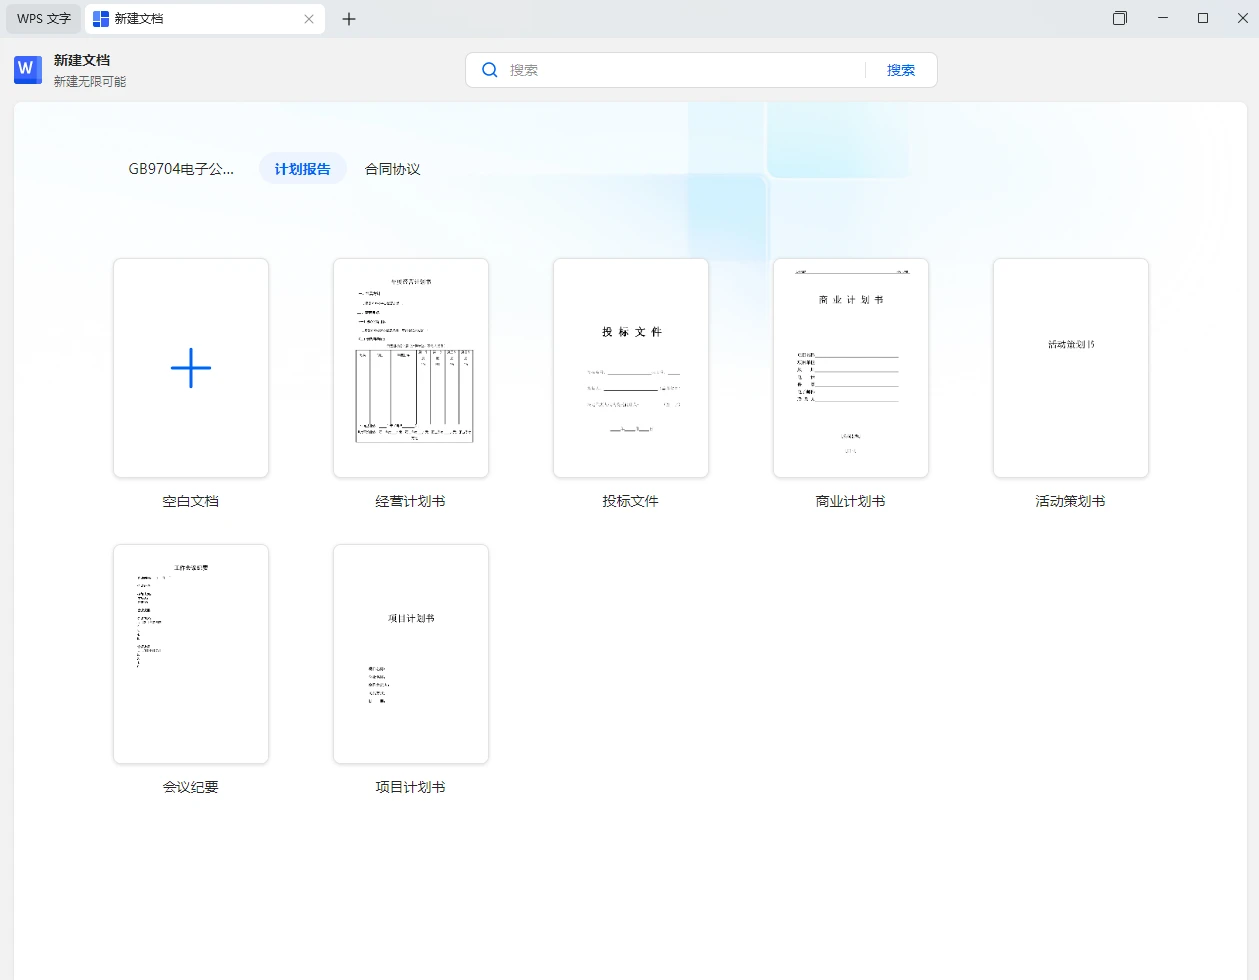Close the 新建文档 tab
The image size is (1259, 980).
pos(309,18)
